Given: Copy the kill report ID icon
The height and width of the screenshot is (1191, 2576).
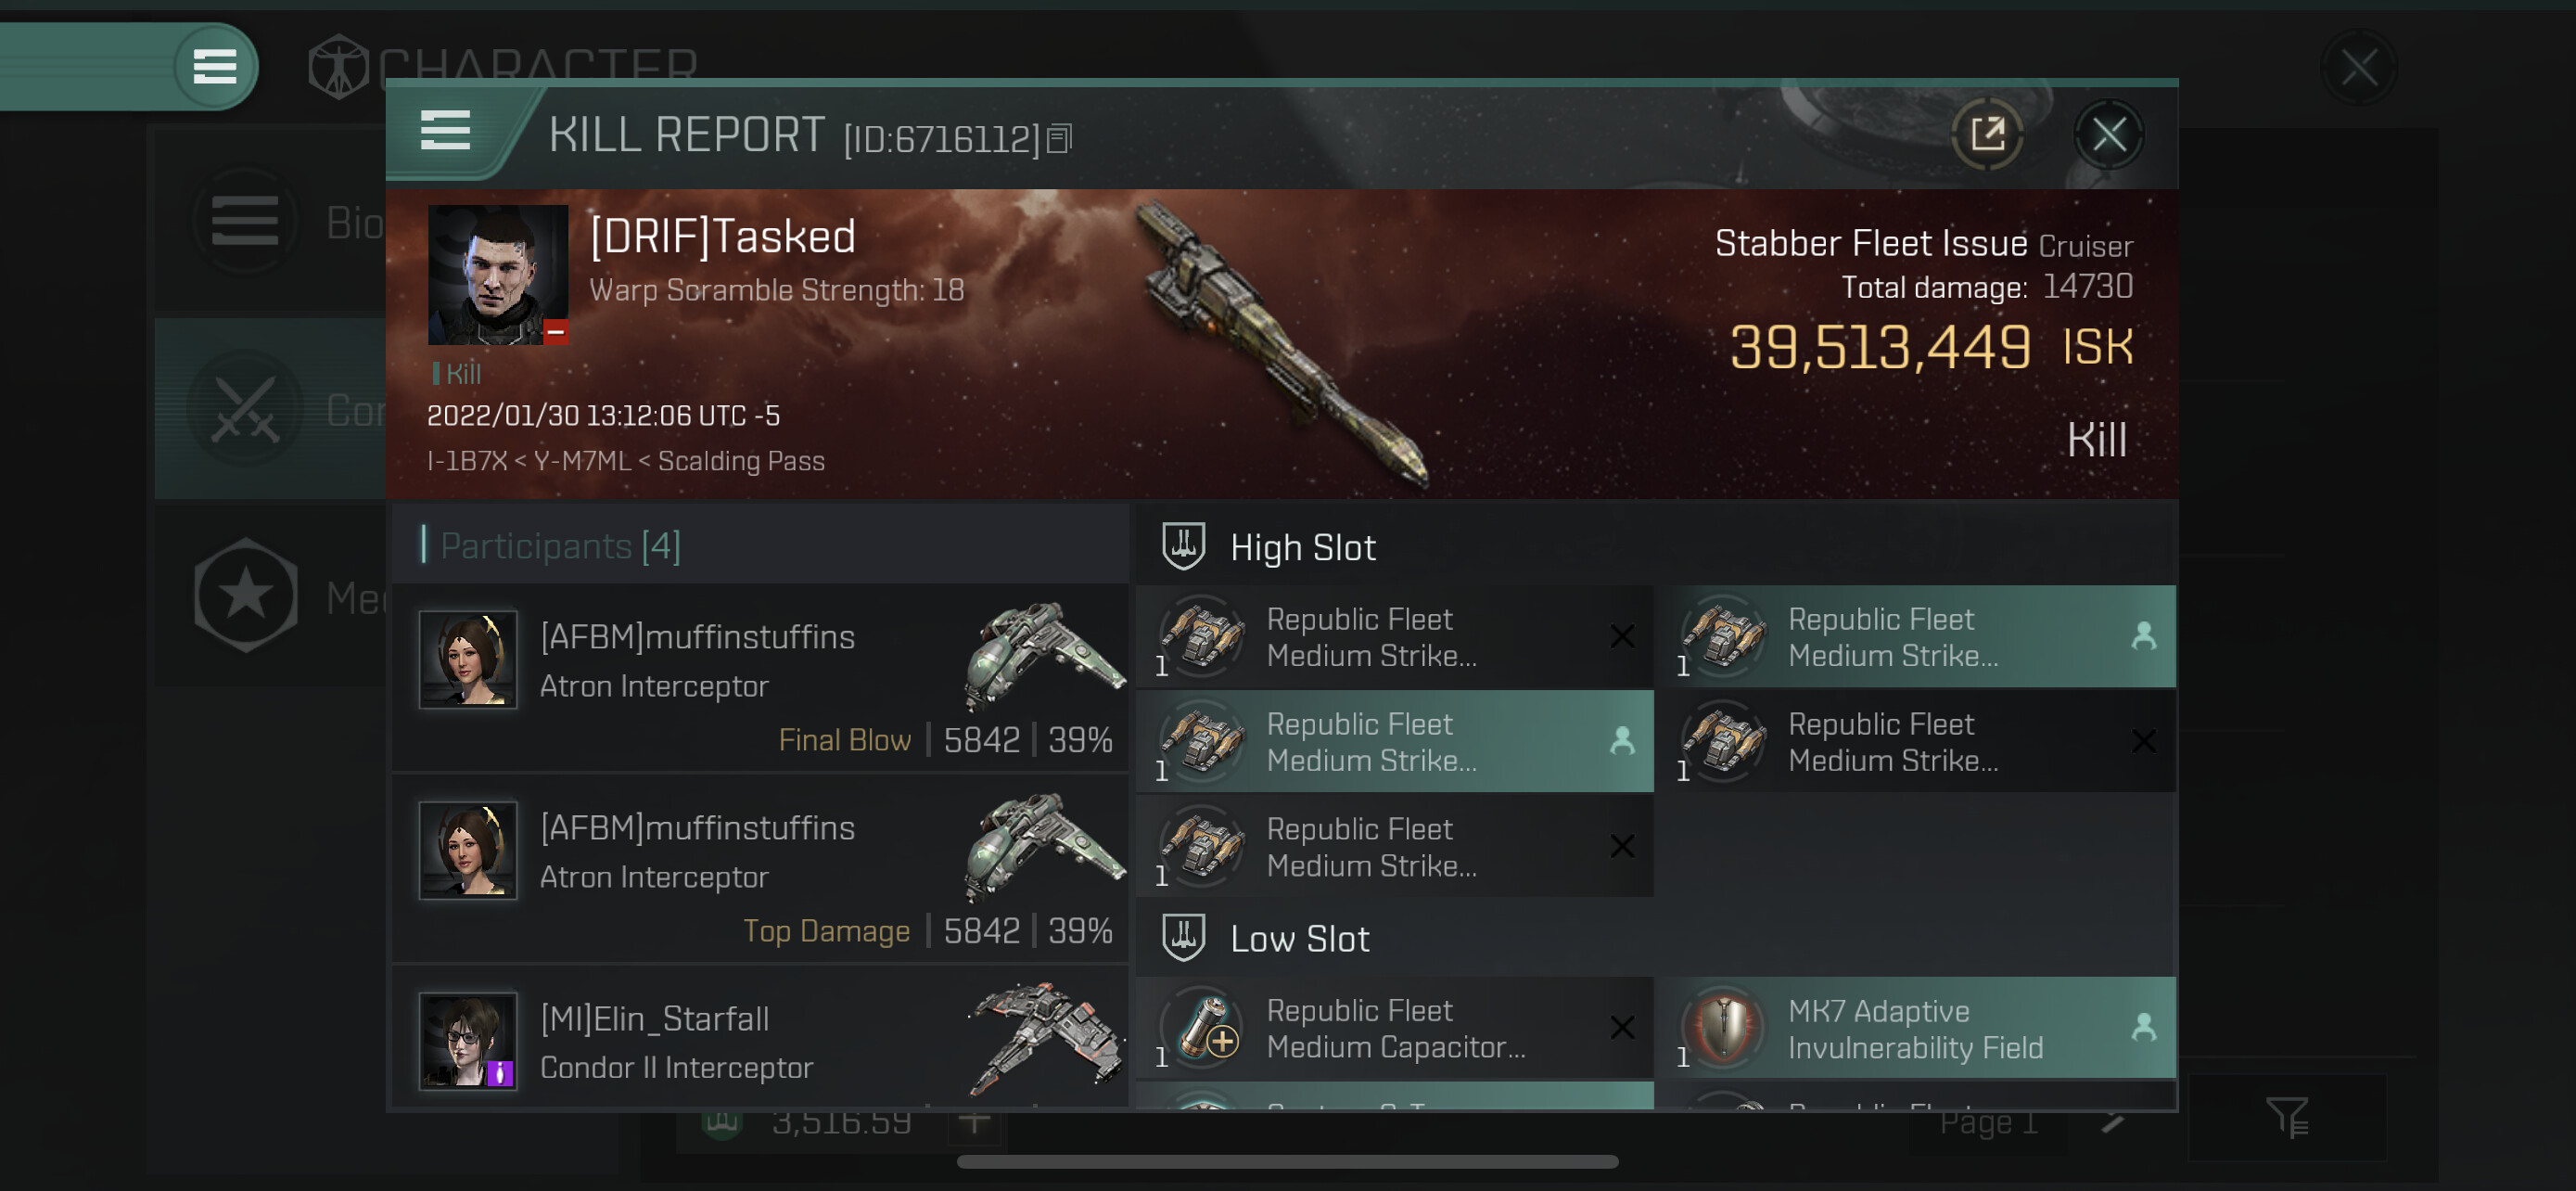Looking at the screenshot, I should point(1059,139).
